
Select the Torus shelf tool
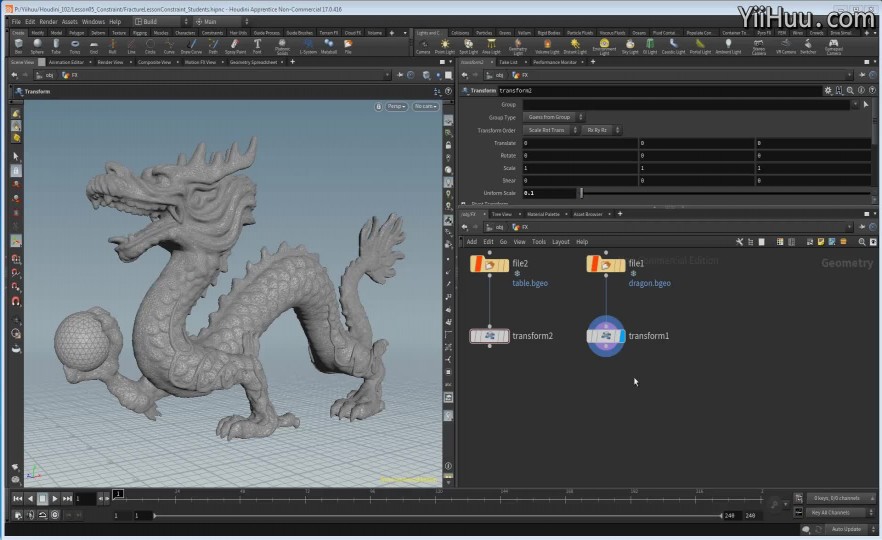75,46
